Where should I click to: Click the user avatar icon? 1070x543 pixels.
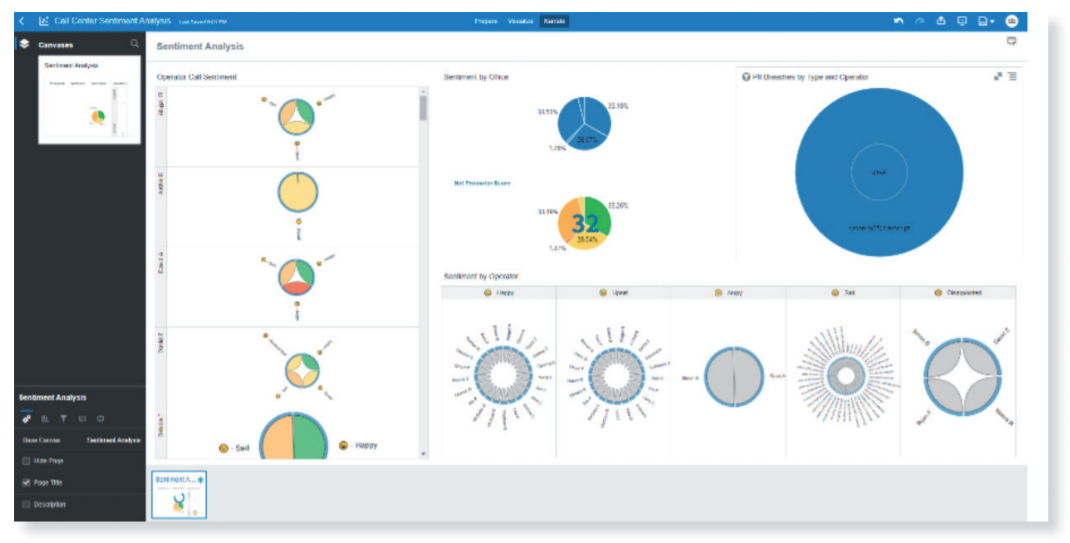pos(1011,21)
